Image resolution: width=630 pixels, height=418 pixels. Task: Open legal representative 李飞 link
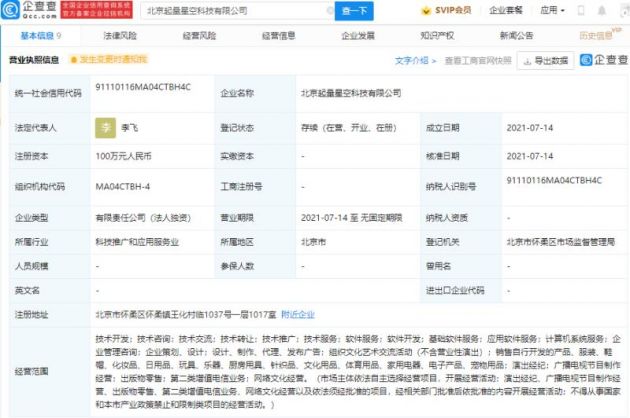point(129,128)
